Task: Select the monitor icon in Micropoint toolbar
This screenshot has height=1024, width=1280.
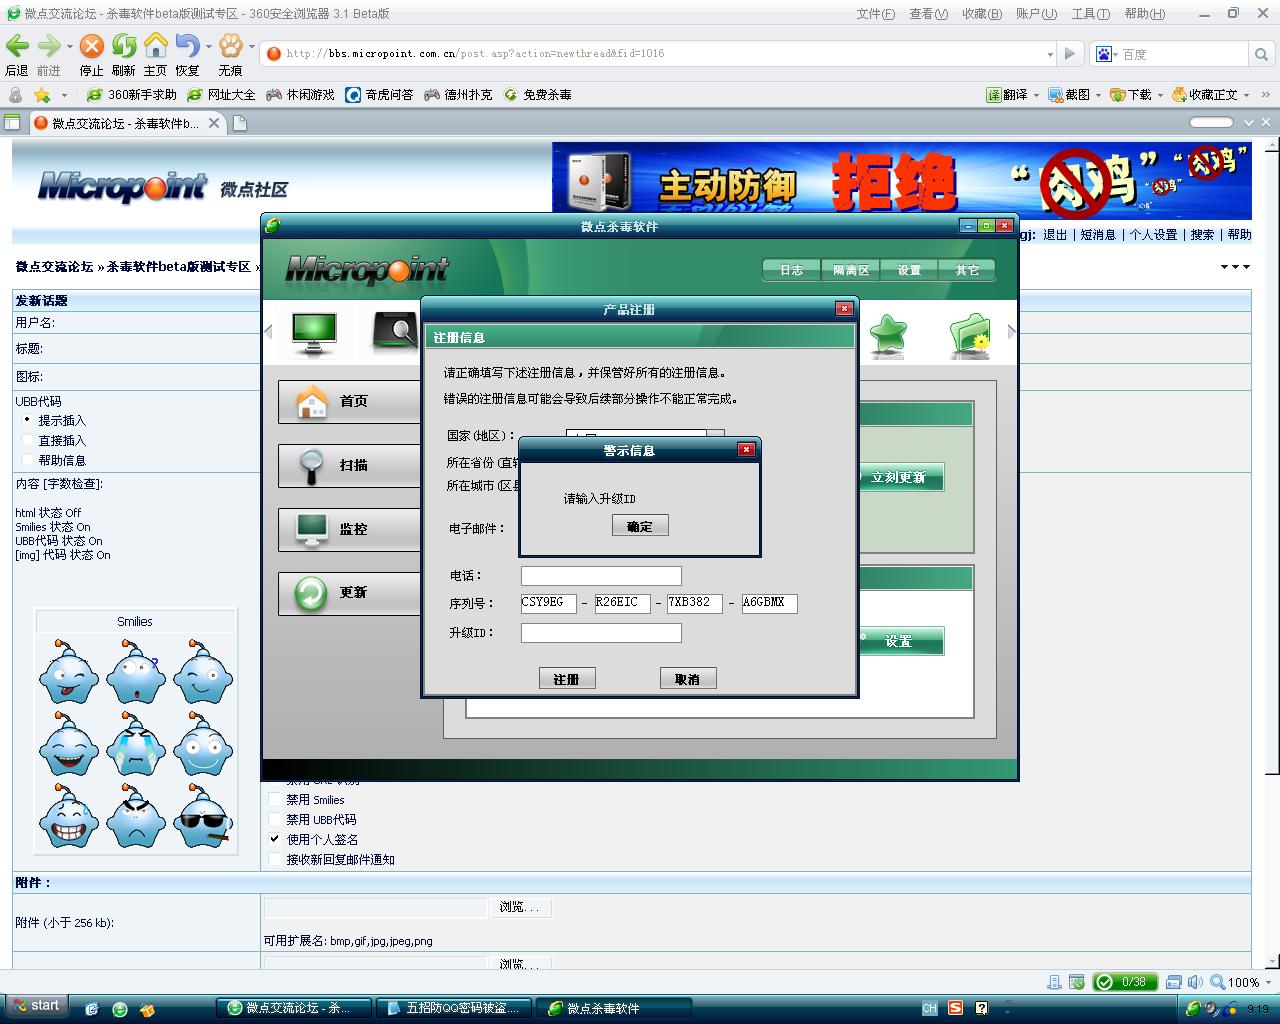Action: point(314,333)
